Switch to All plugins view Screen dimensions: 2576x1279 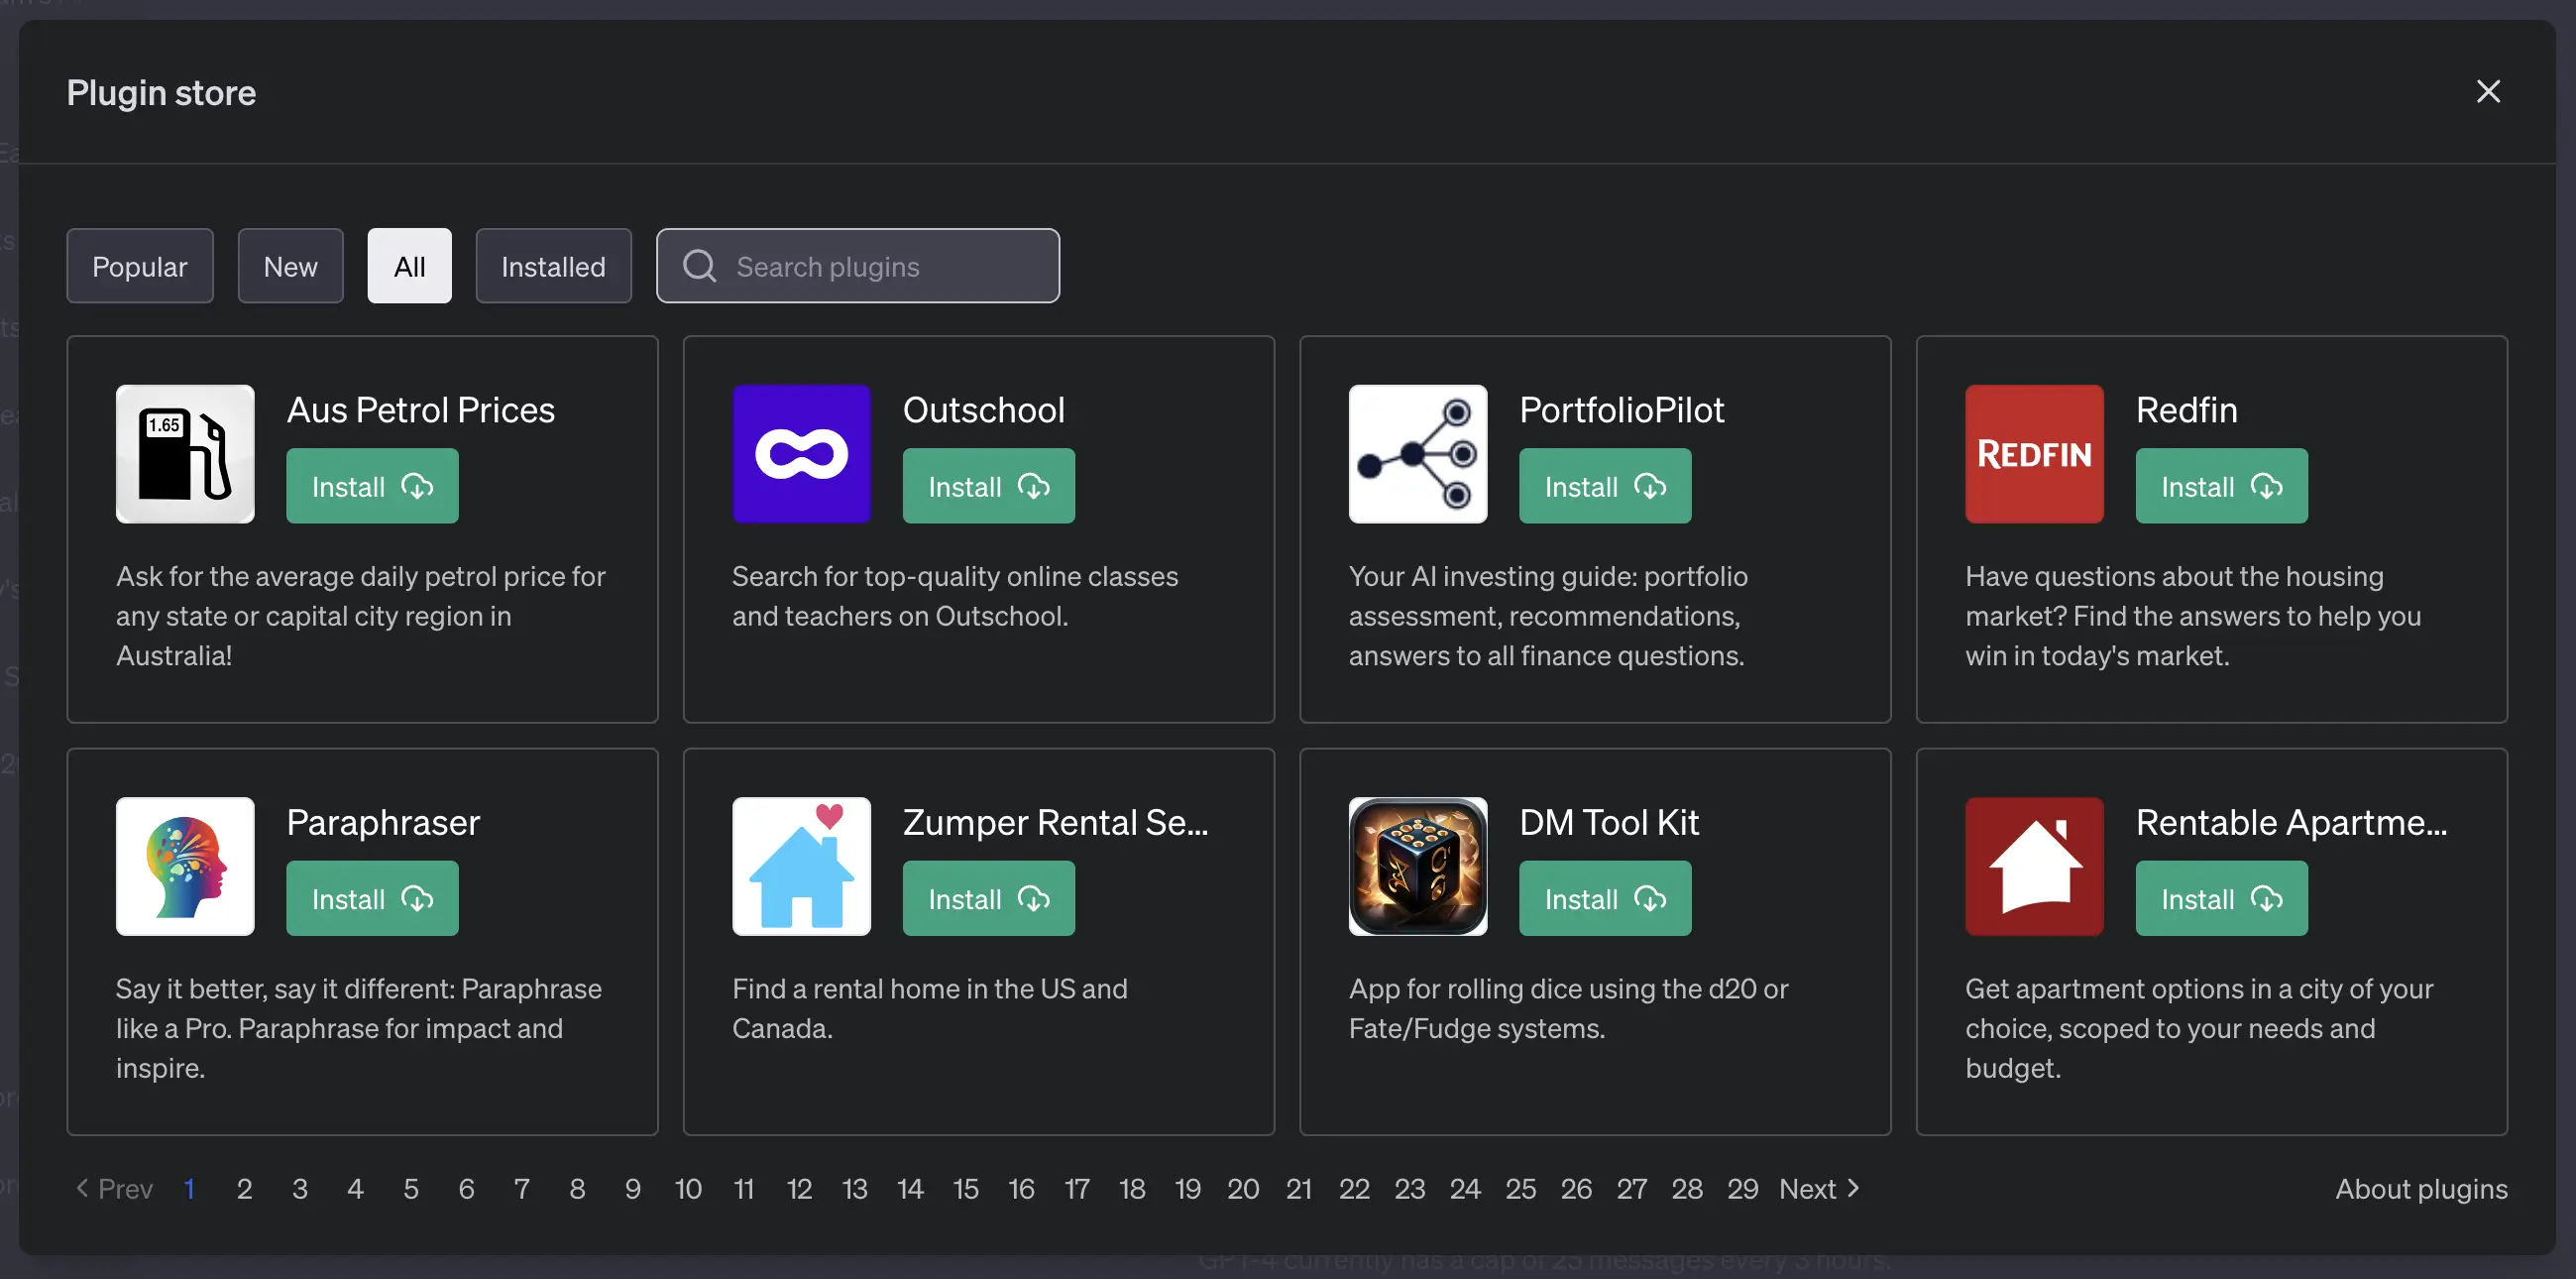[409, 265]
